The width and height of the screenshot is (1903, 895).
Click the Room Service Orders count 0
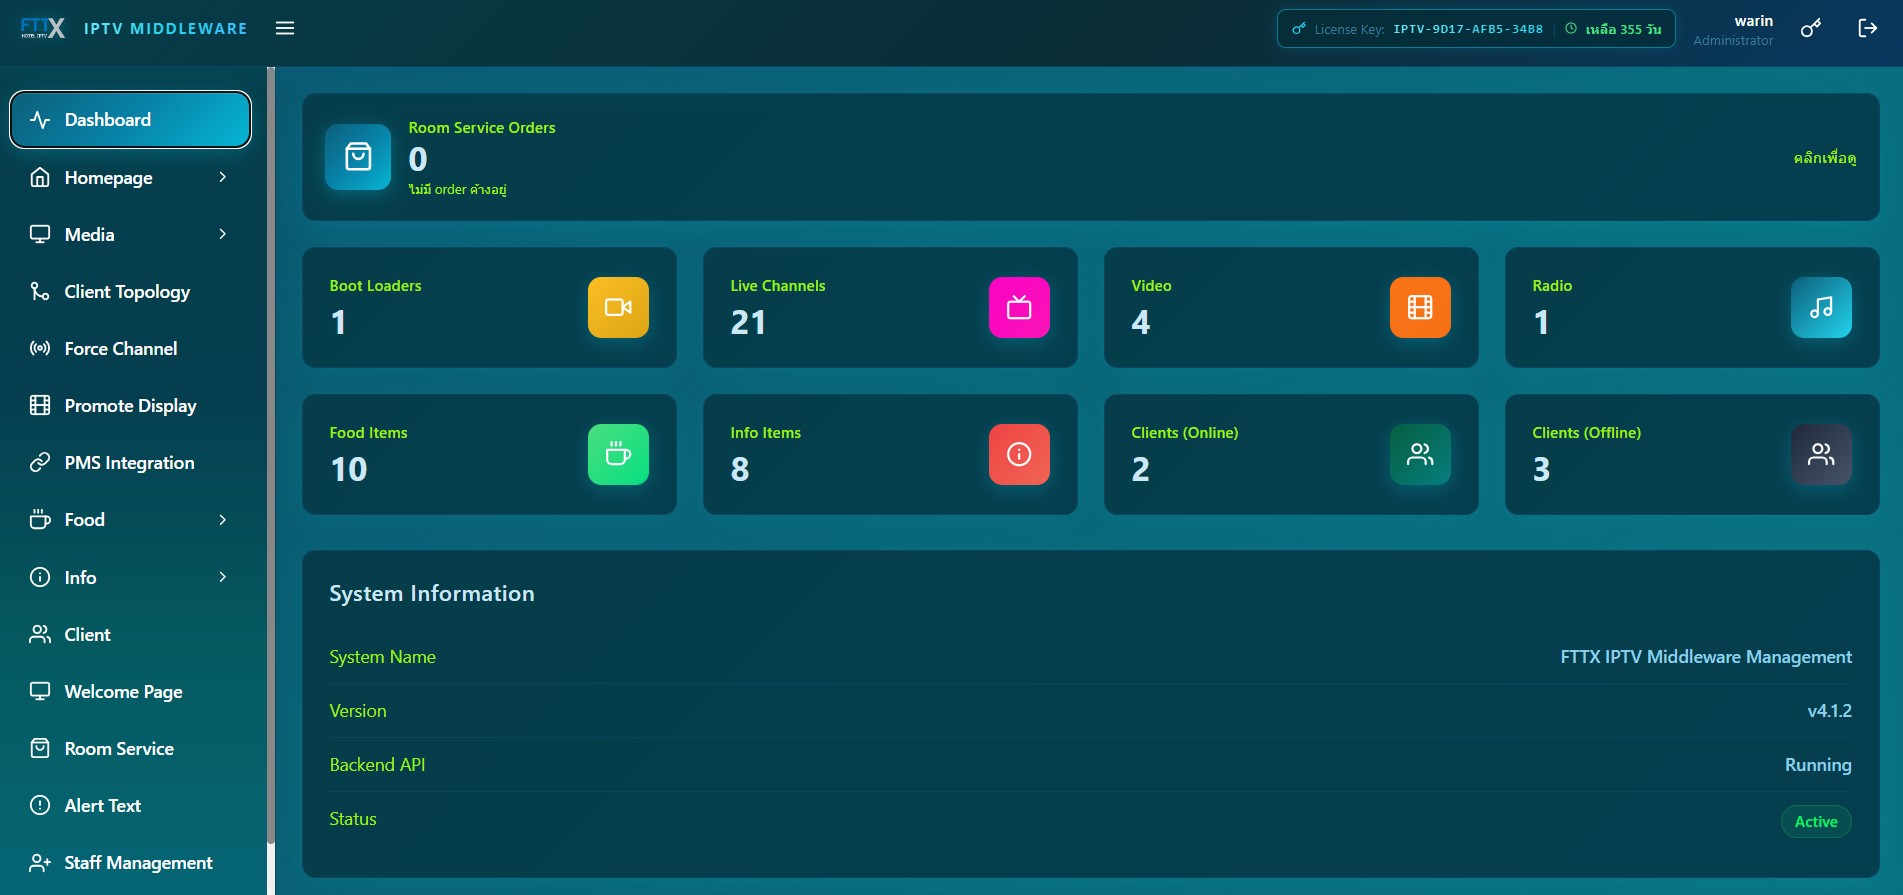(418, 159)
